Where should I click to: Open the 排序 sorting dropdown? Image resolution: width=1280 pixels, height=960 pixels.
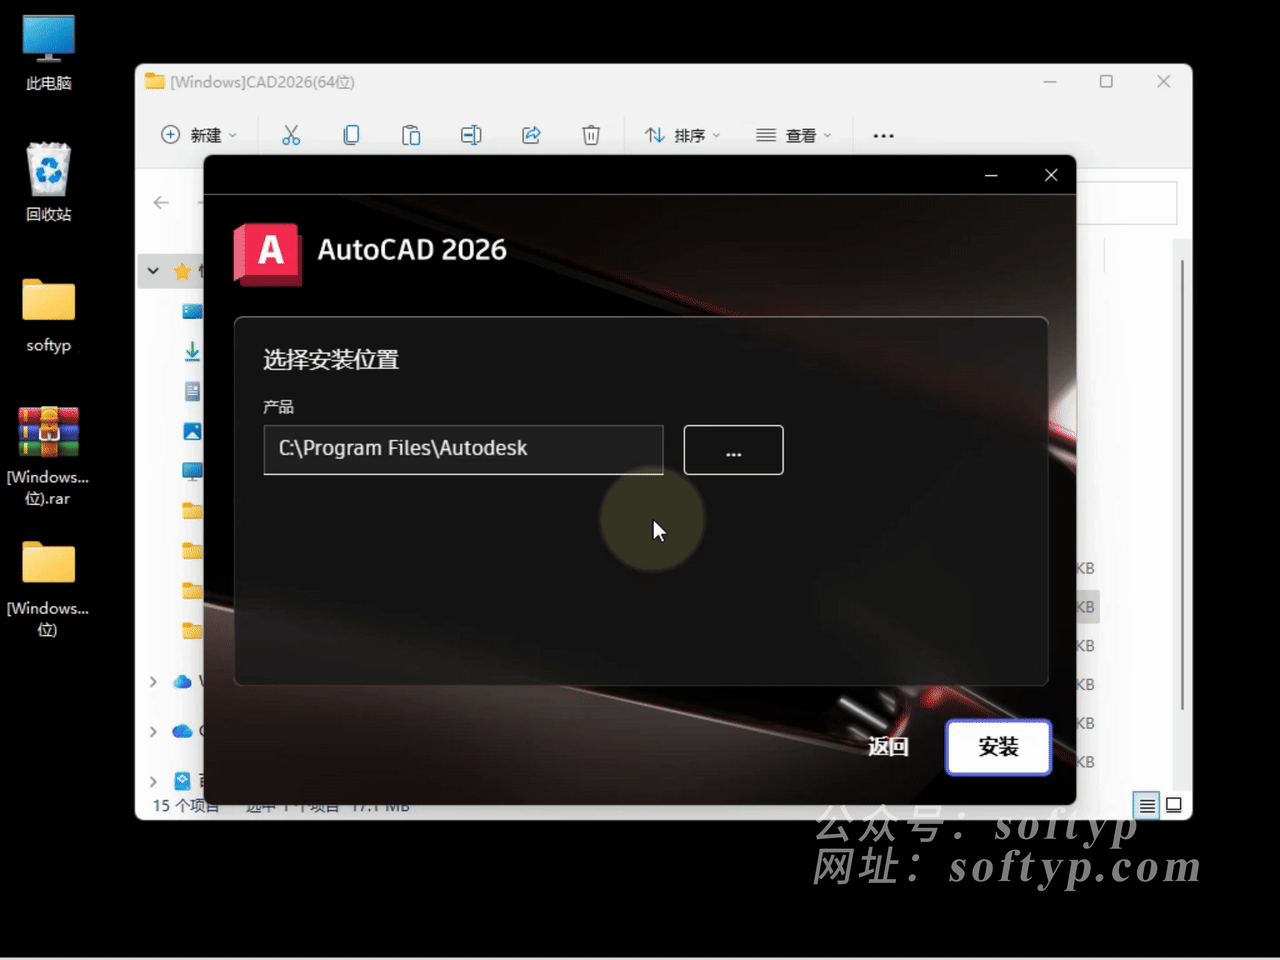pyautogui.click(x=681, y=135)
